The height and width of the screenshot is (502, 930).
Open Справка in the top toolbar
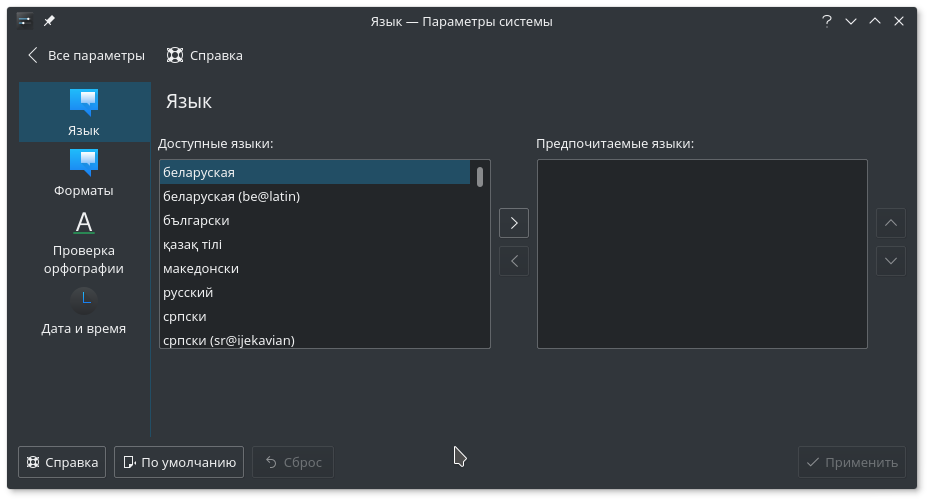(x=205, y=55)
